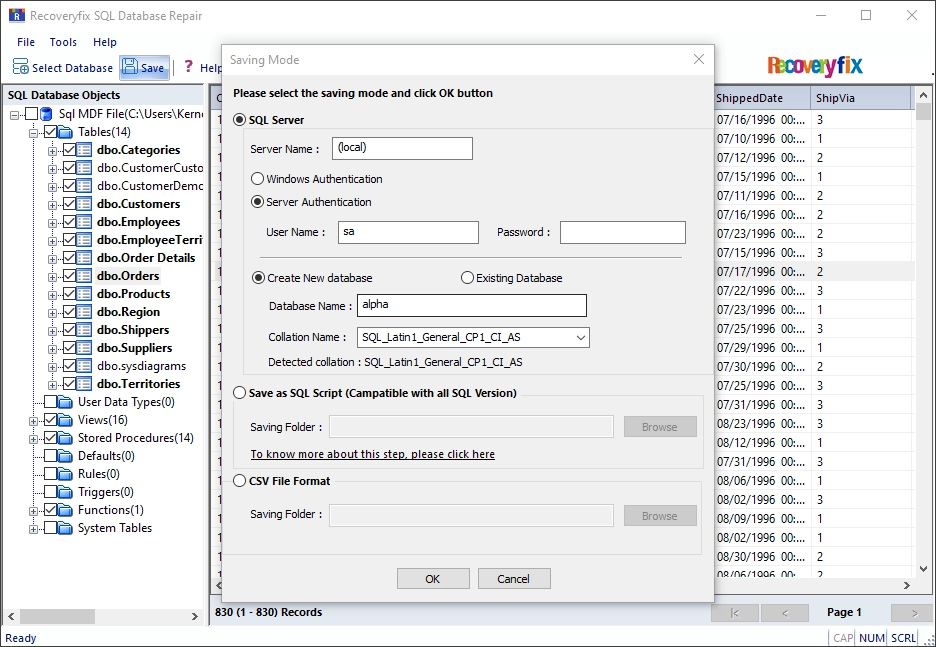Select the Existing Database option

pyautogui.click(x=467, y=278)
